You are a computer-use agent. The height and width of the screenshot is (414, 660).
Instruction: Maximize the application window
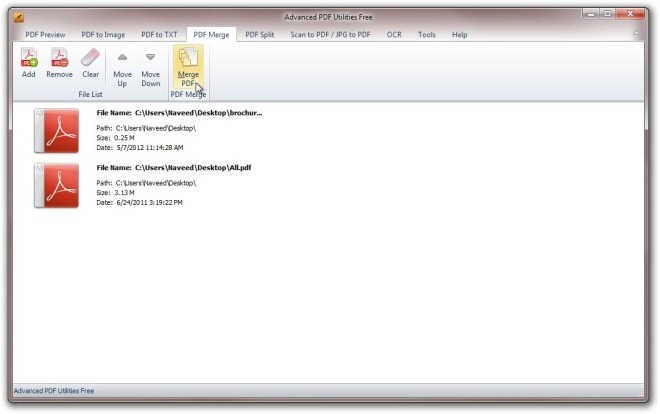click(x=607, y=14)
